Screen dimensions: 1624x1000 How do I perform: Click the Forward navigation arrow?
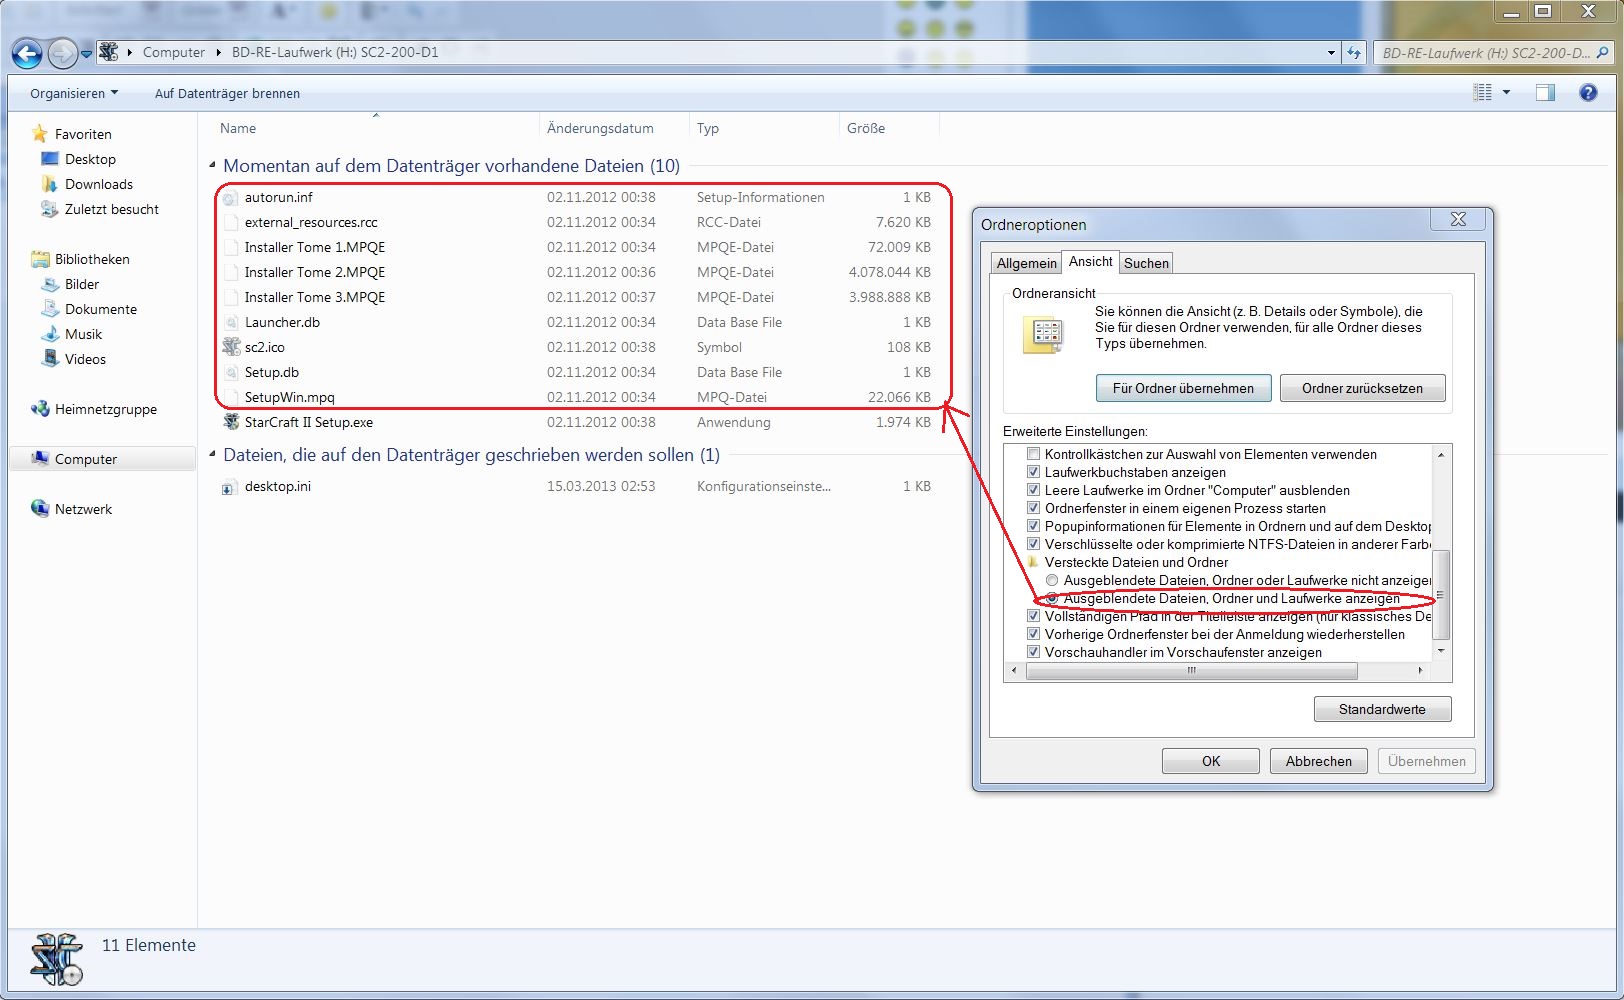coord(62,53)
